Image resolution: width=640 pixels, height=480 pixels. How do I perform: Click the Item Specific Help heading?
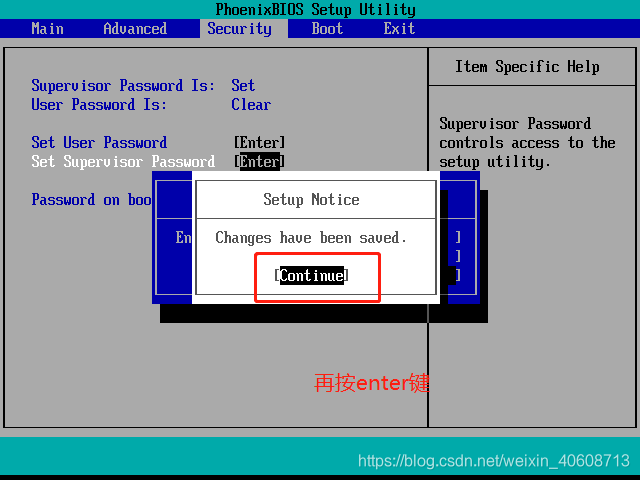527,67
